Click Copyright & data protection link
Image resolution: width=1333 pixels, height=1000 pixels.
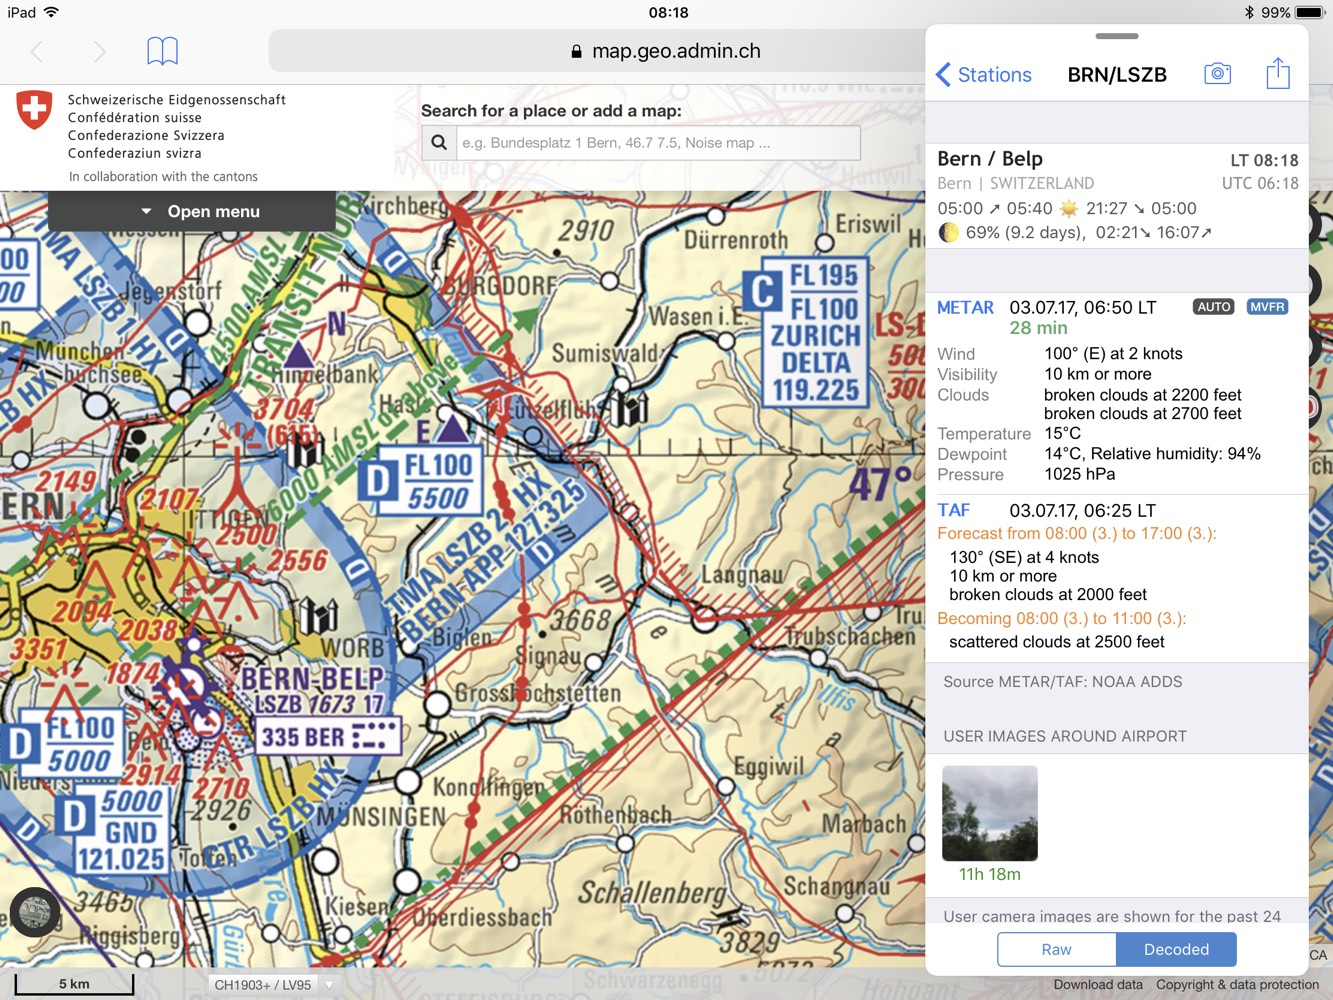coord(1237,985)
